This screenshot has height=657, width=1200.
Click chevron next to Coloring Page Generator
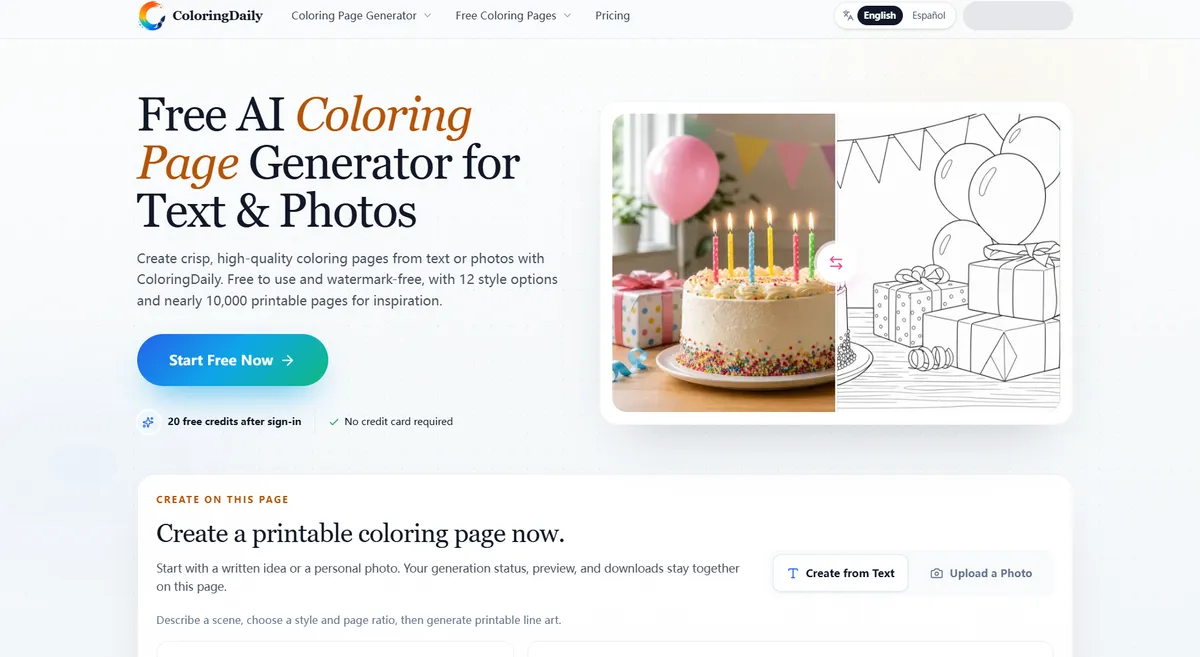(427, 16)
